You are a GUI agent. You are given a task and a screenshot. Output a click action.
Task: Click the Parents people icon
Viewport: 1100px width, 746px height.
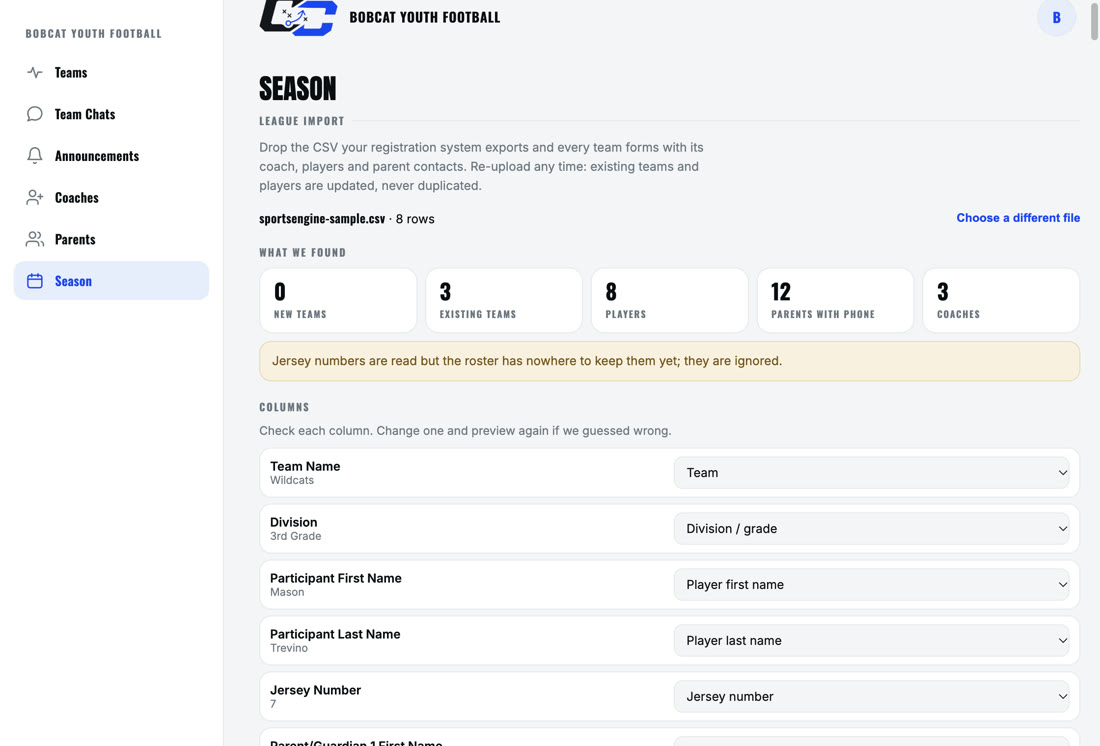[x=34, y=239]
